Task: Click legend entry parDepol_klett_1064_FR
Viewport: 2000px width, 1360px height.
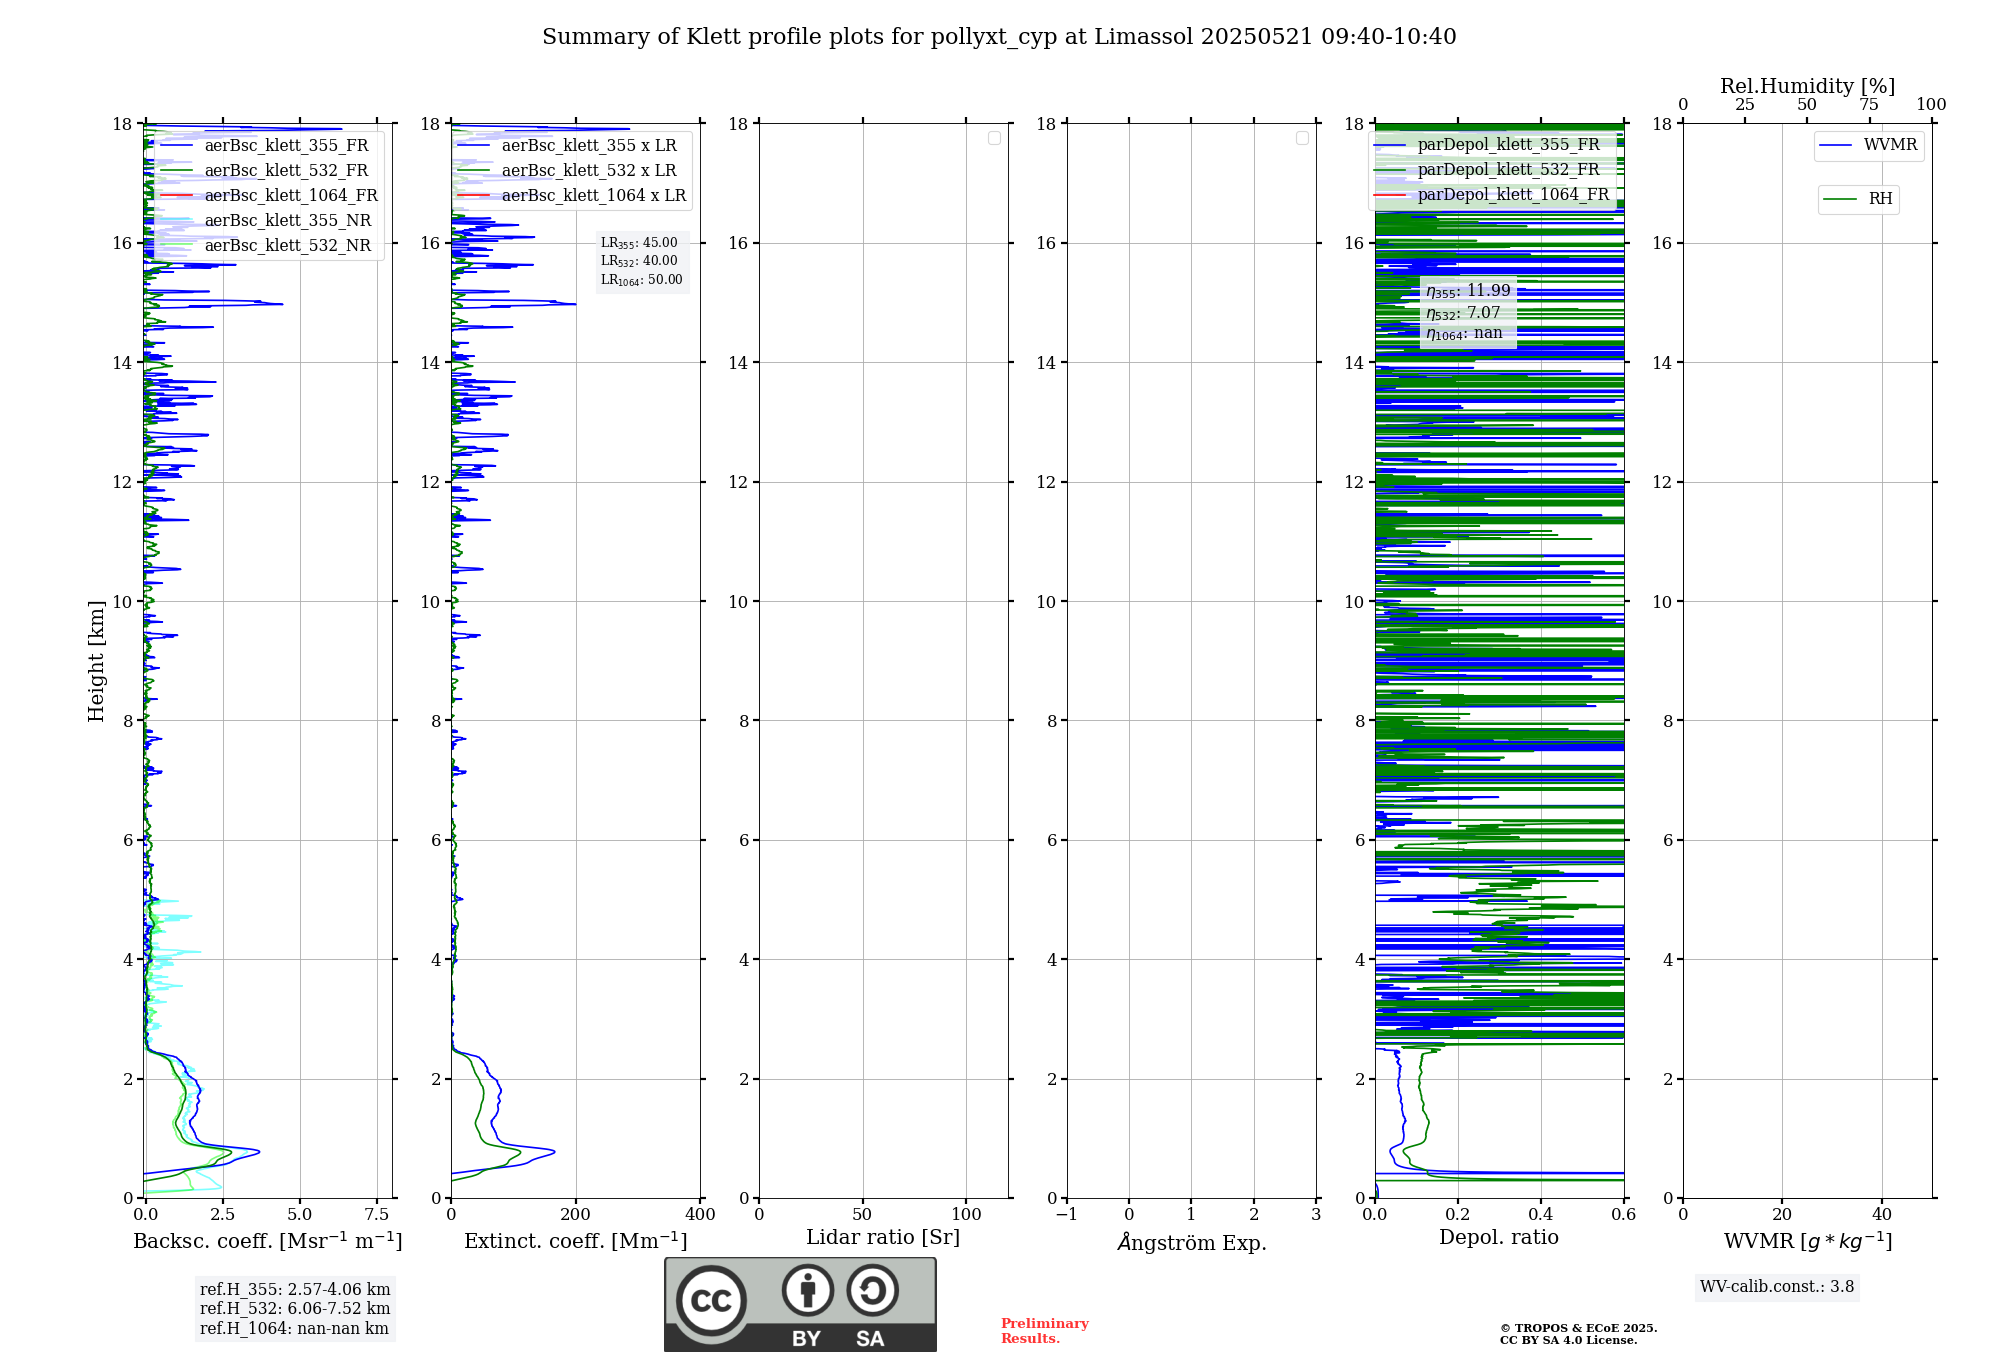Action: click(1513, 194)
